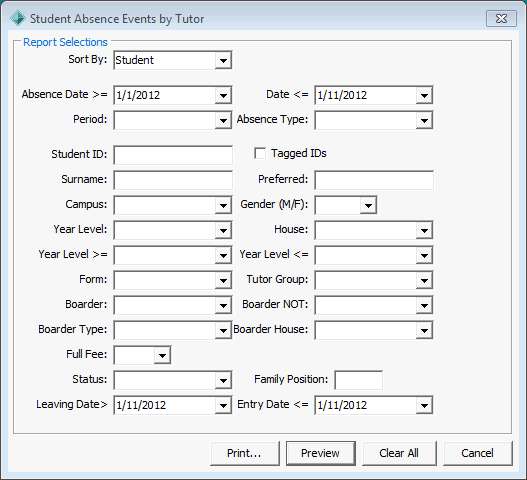This screenshot has height=480, width=527.
Task: Enable the Tagged IDs checkbox
Action: tap(260, 153)
